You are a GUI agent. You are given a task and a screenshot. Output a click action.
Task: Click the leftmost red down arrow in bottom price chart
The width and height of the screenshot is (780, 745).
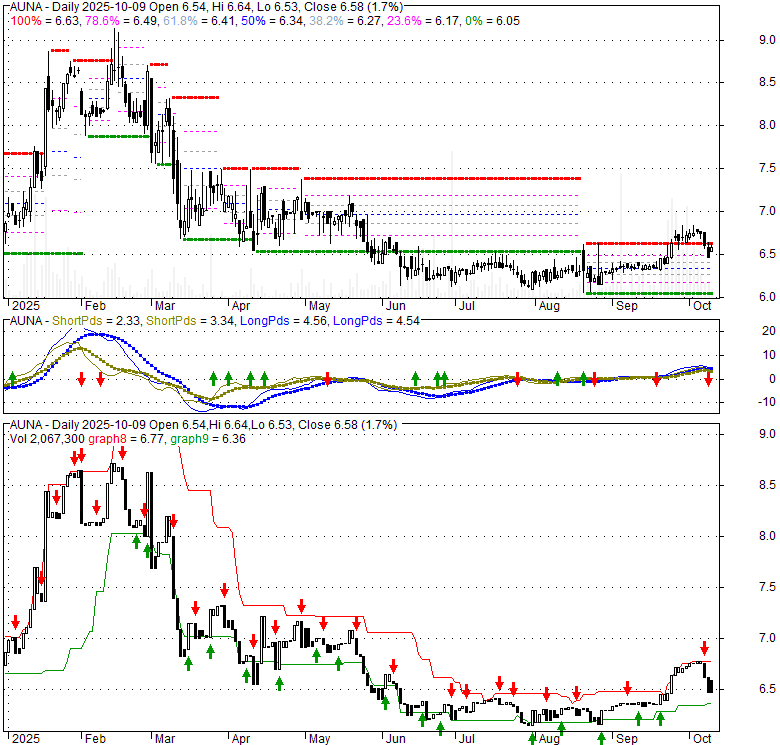click(x=15, y=622)
